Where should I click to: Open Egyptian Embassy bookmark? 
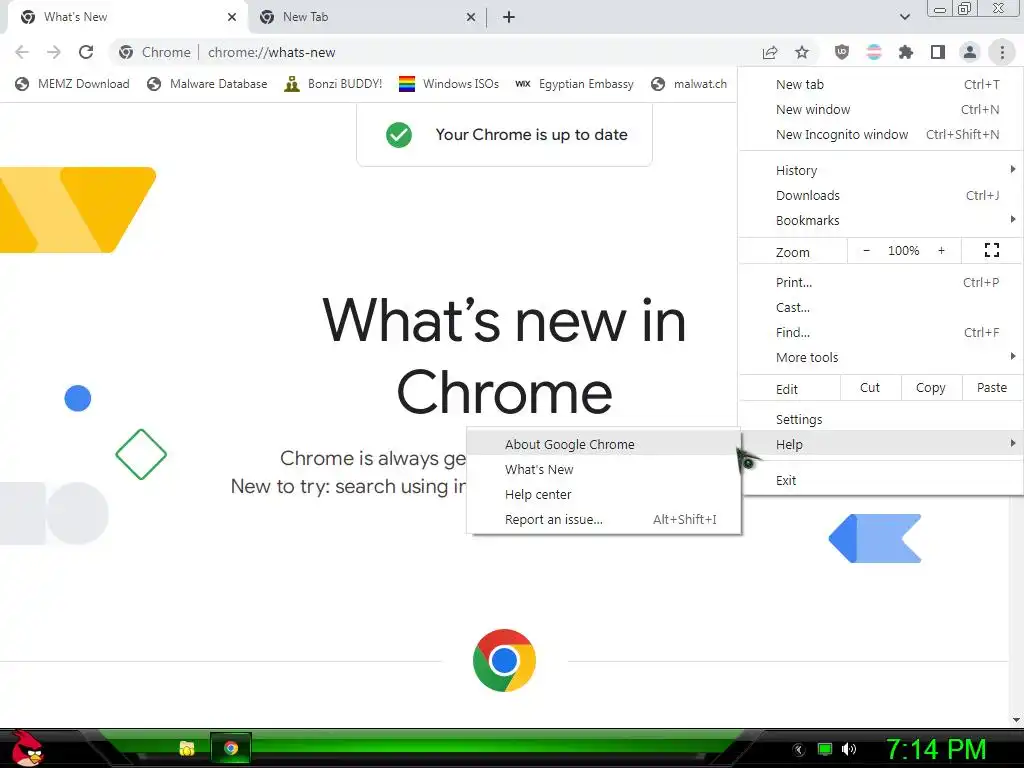(574, 84)
